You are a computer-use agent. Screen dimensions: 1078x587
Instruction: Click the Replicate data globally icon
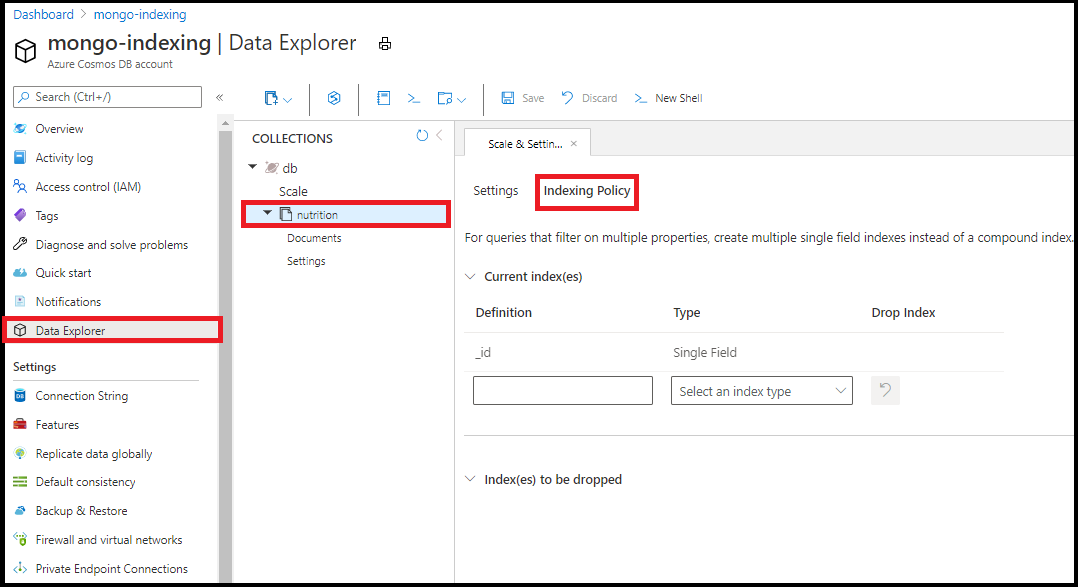pos(18,453)
